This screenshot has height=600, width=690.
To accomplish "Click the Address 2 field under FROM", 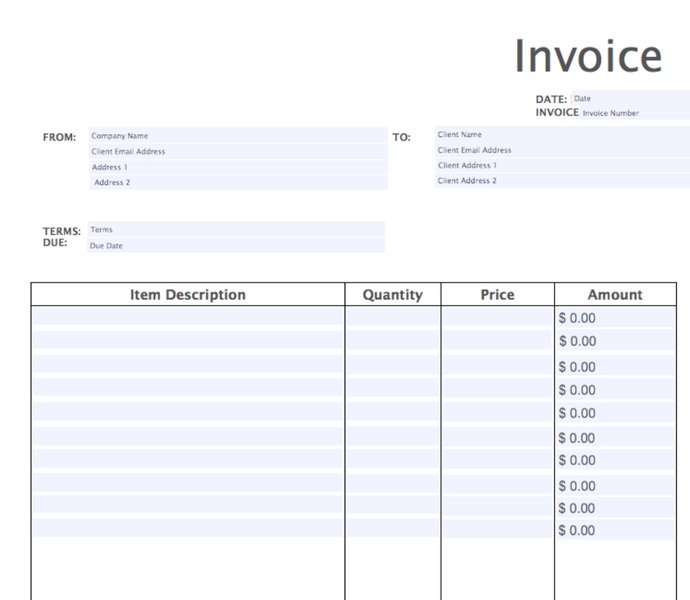I will (238, 182).
